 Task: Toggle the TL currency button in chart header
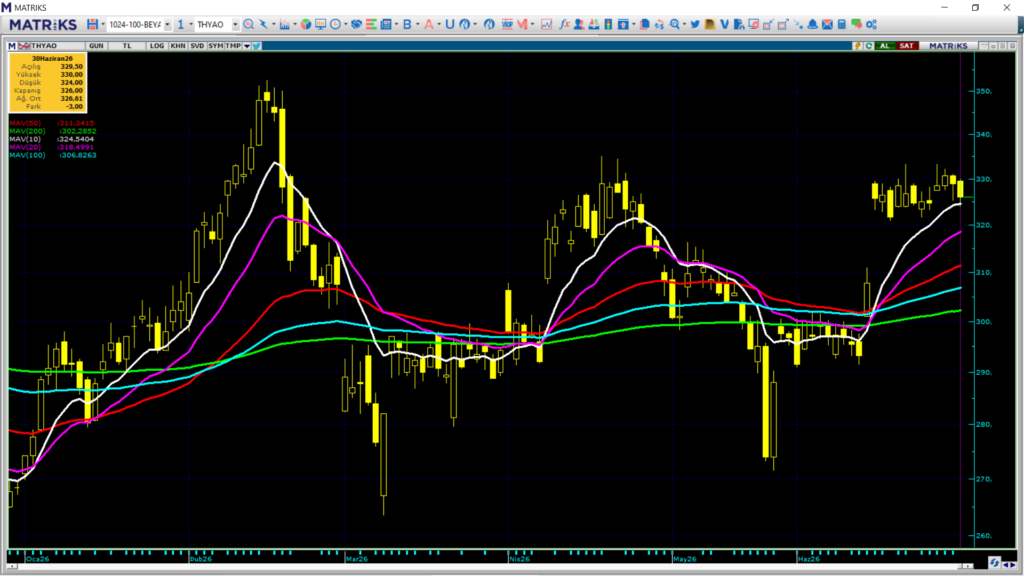(x=127, y=46)
